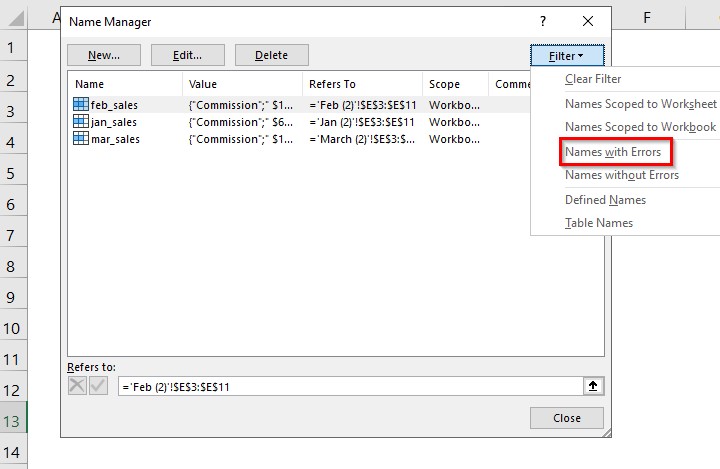Click the Value cell in feb_sales row
Image resolution: width=720 pixels, height=469 pixels.
pos(241,105)
